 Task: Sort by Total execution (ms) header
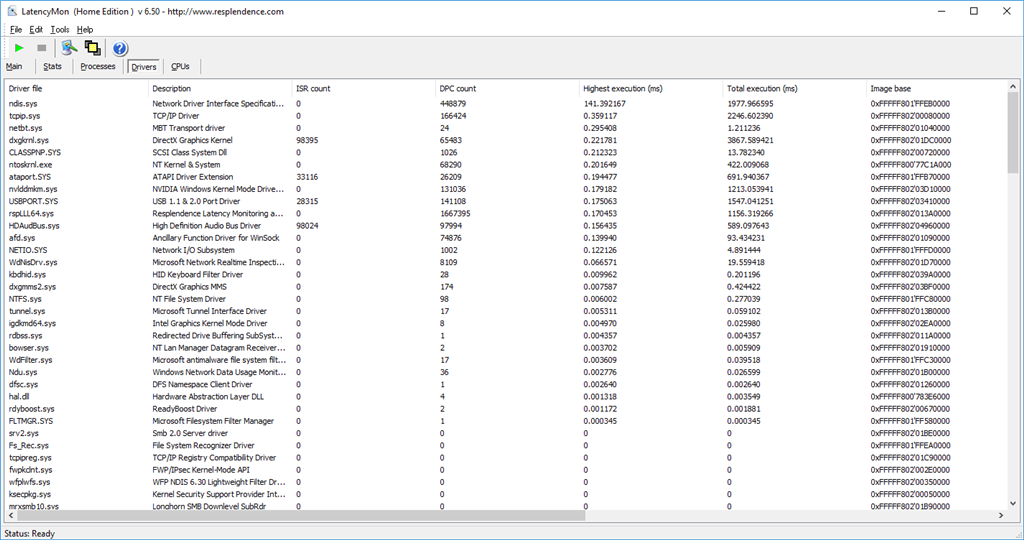(x=795, y=88)
